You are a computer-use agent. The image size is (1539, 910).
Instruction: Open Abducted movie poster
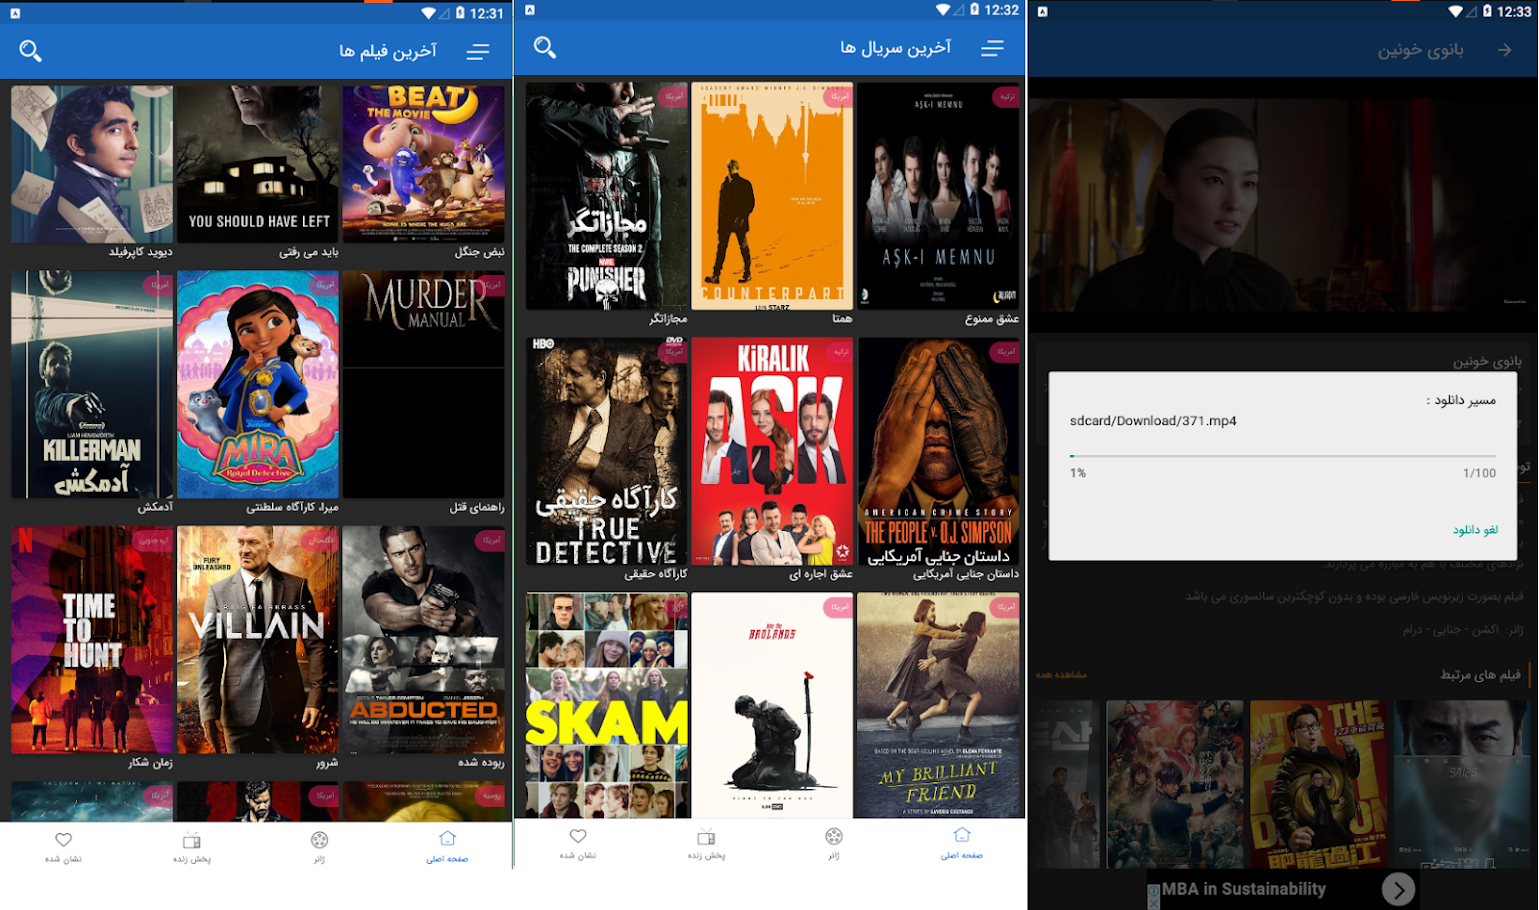tap(424, 640)
